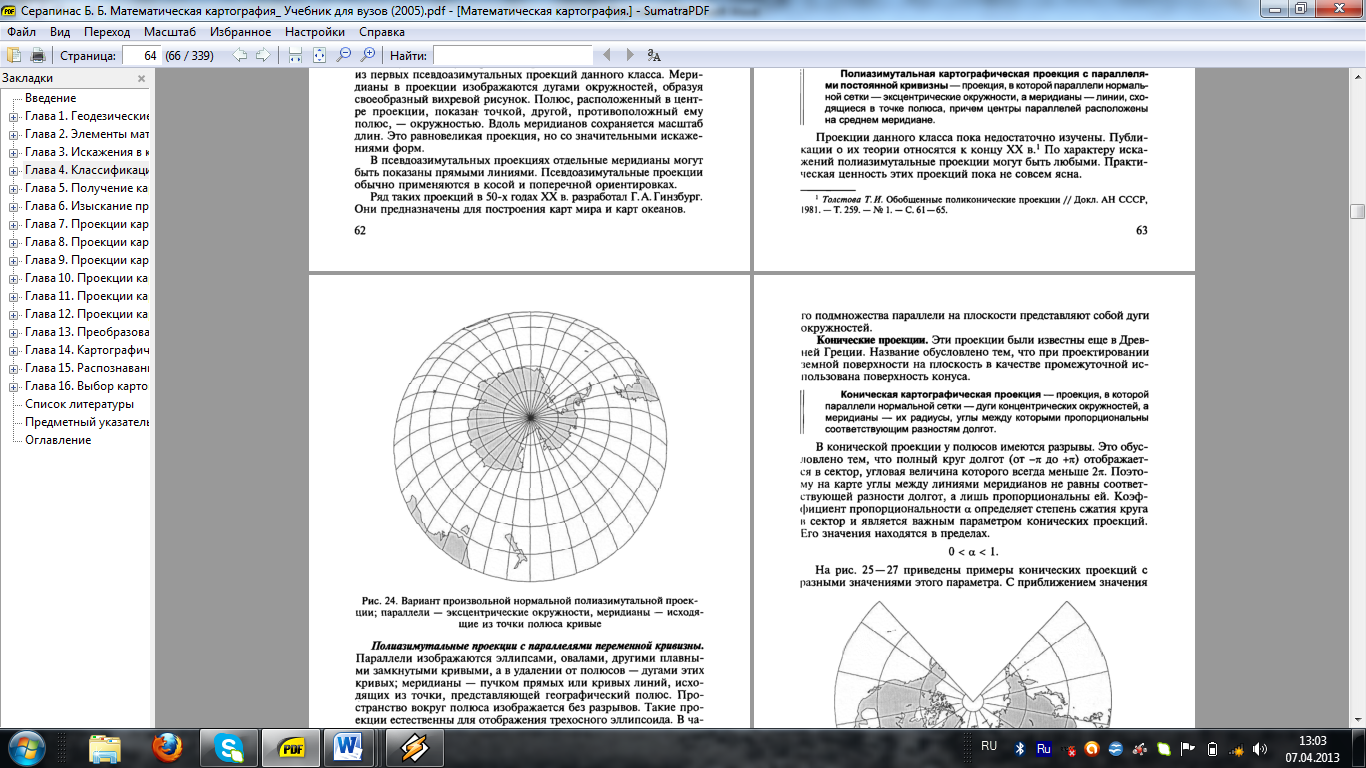Expand the Глава 9 bookmark node

click(14, 260)
